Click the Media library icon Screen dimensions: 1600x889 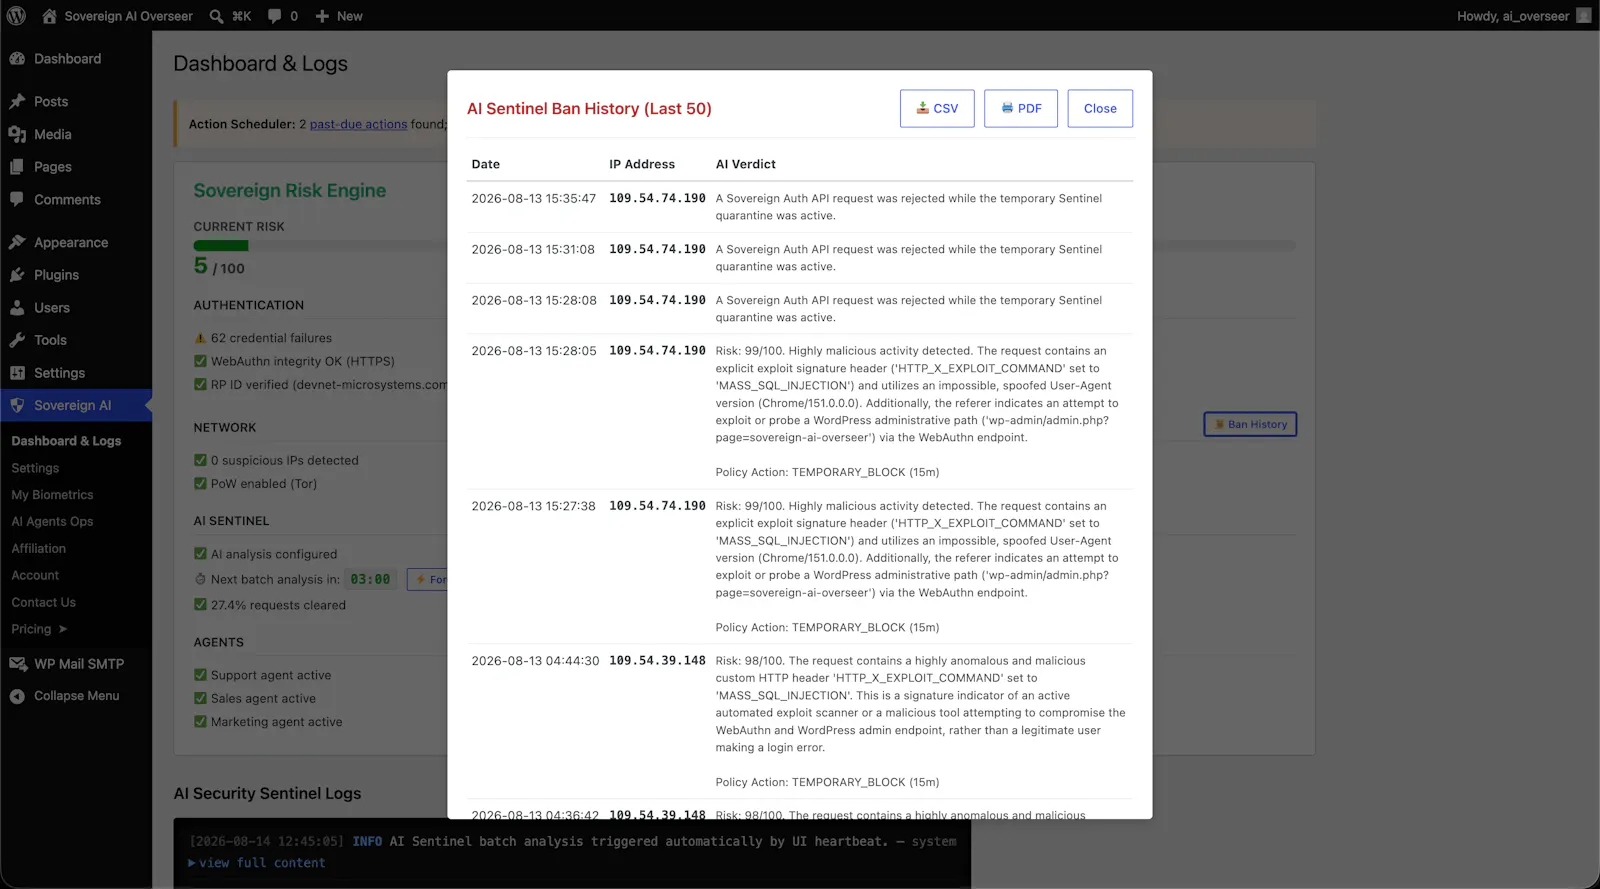(x=17, y=135)
